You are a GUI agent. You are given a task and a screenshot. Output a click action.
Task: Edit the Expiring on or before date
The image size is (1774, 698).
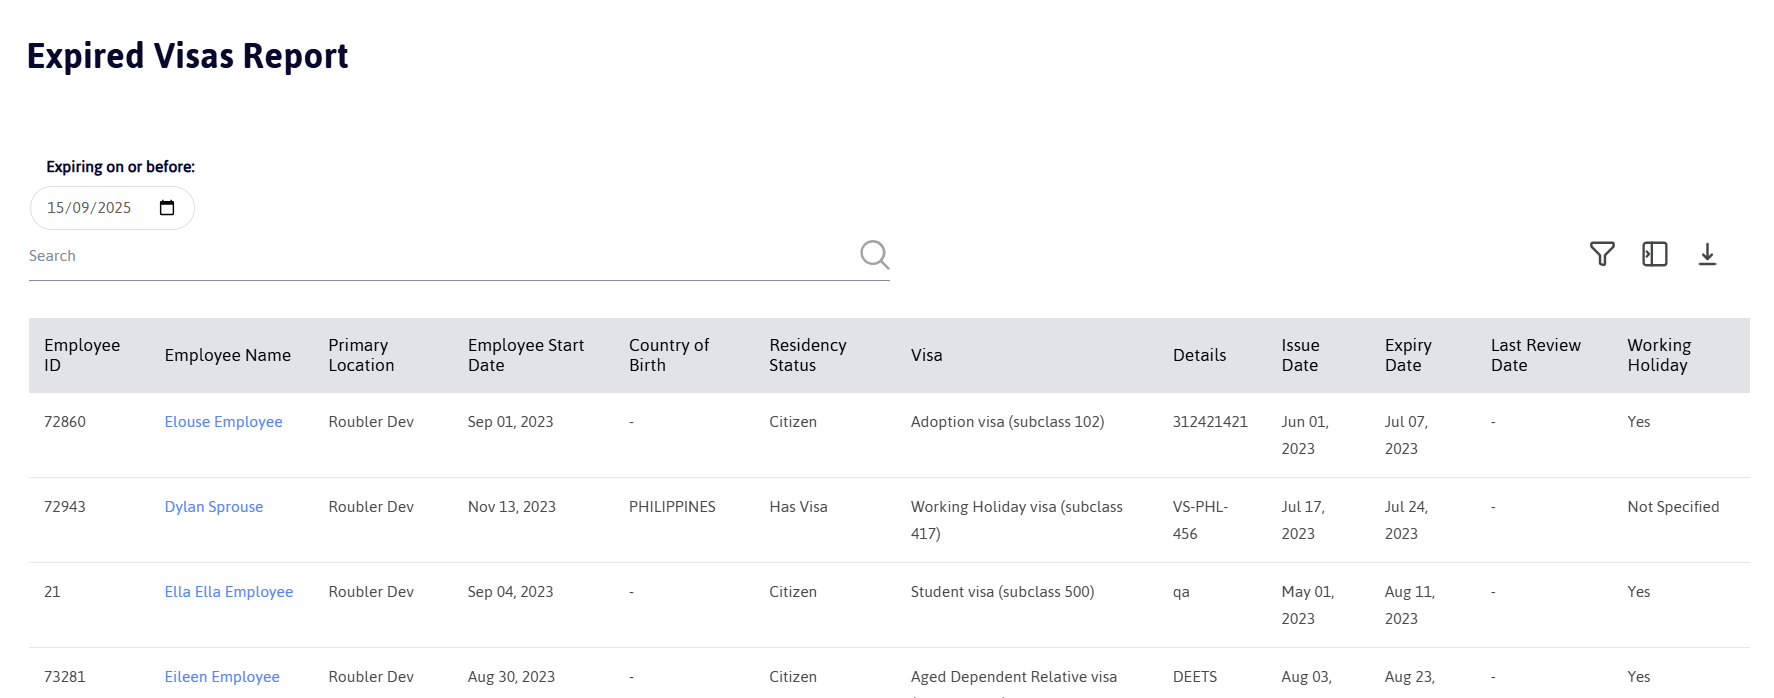[112, 208]
